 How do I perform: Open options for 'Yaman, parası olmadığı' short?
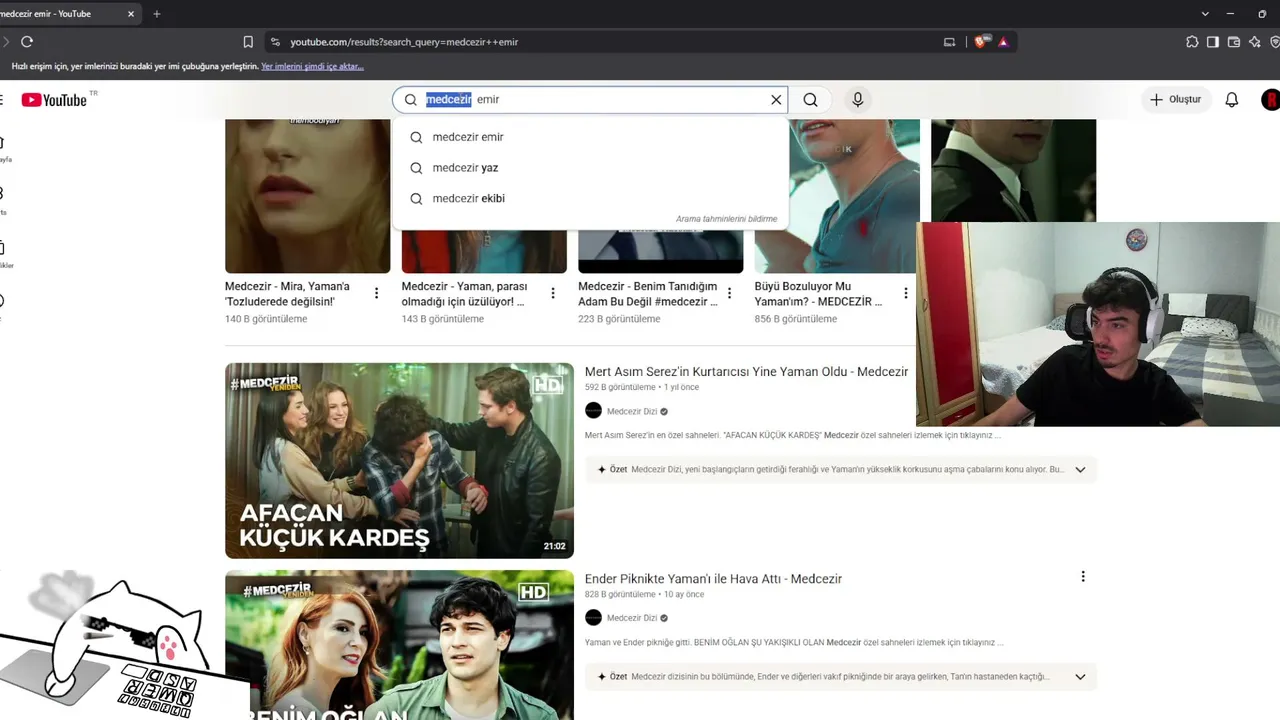553,293
